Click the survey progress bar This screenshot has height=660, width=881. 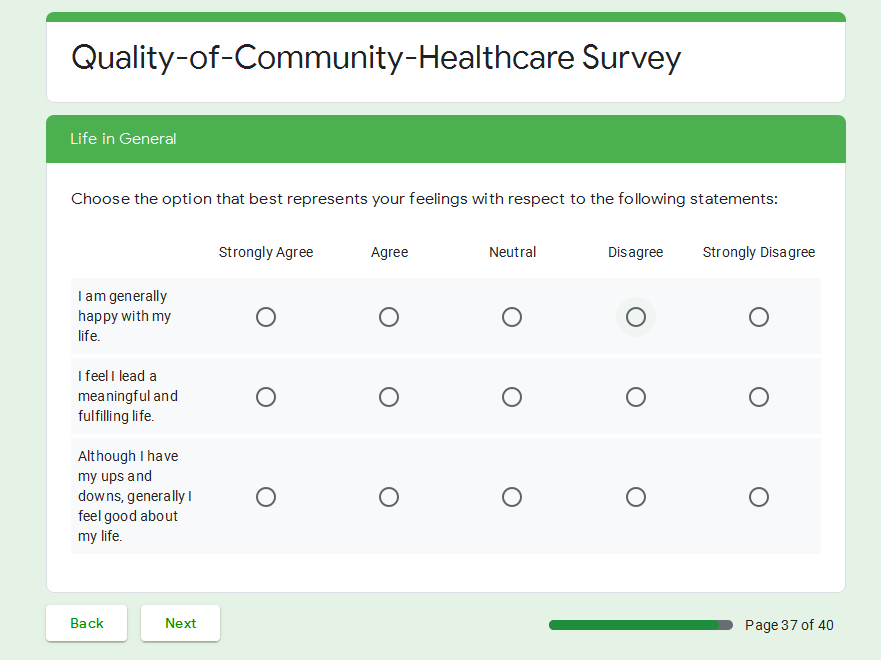coord(640,625)
